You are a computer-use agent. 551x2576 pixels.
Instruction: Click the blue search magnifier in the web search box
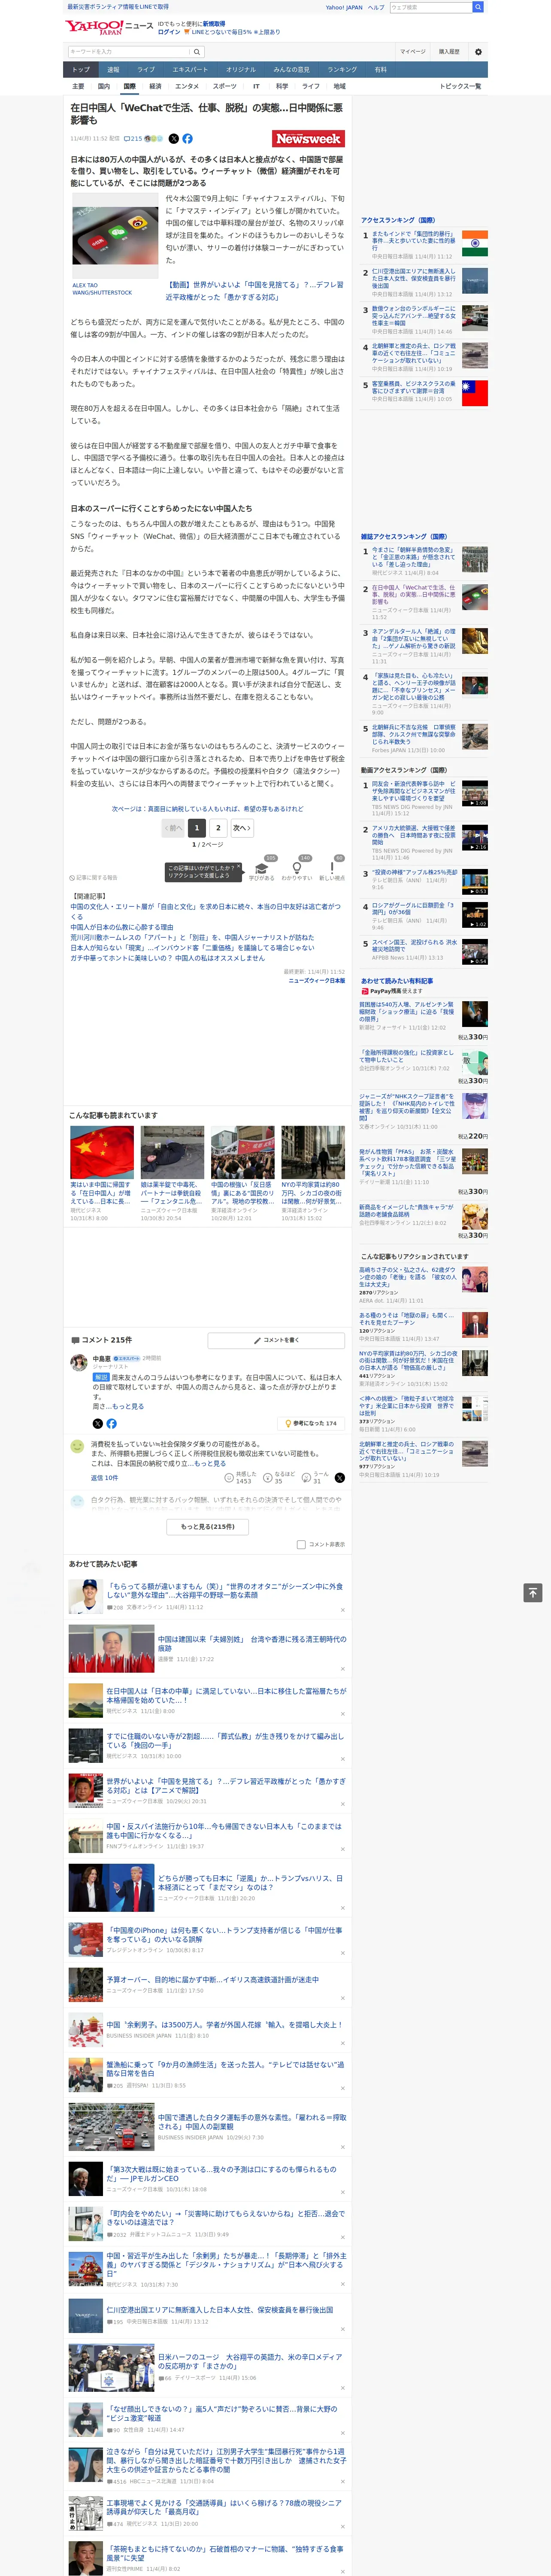(478, 7)
